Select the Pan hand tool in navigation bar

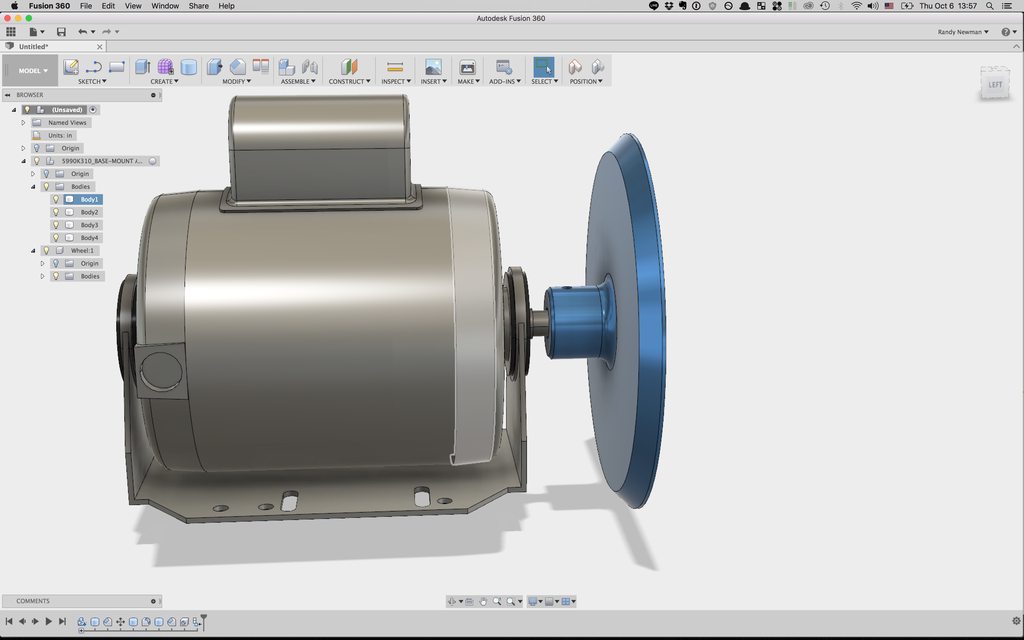[483, 601]
